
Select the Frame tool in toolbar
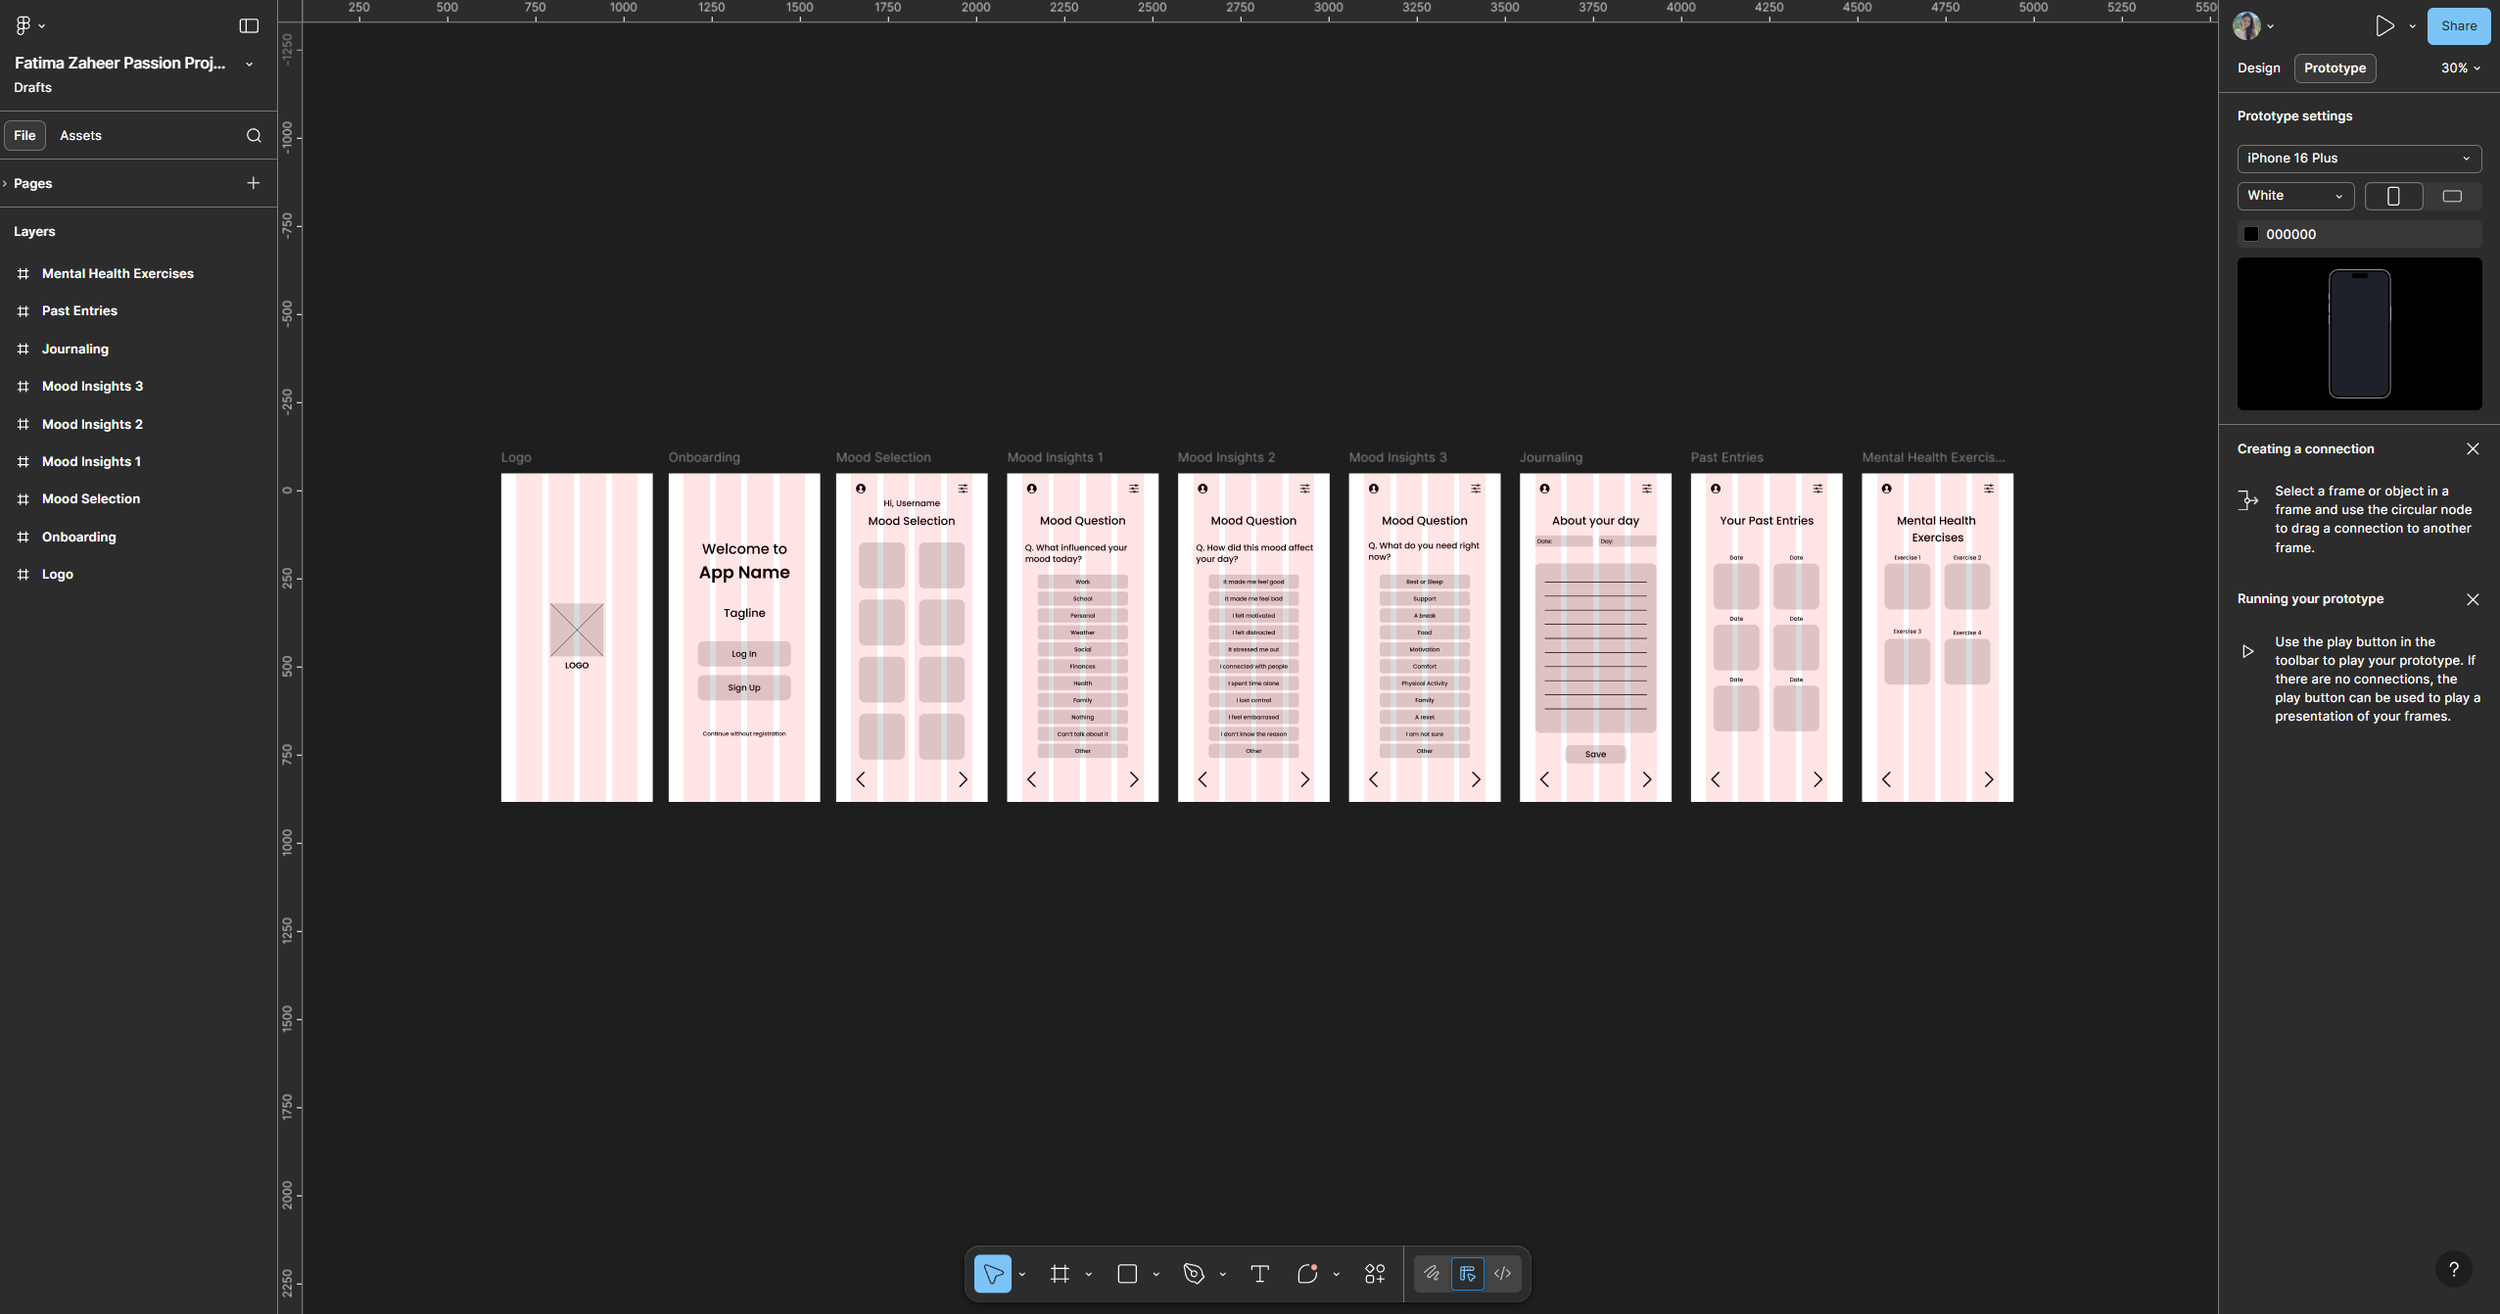point(1060,1273)
